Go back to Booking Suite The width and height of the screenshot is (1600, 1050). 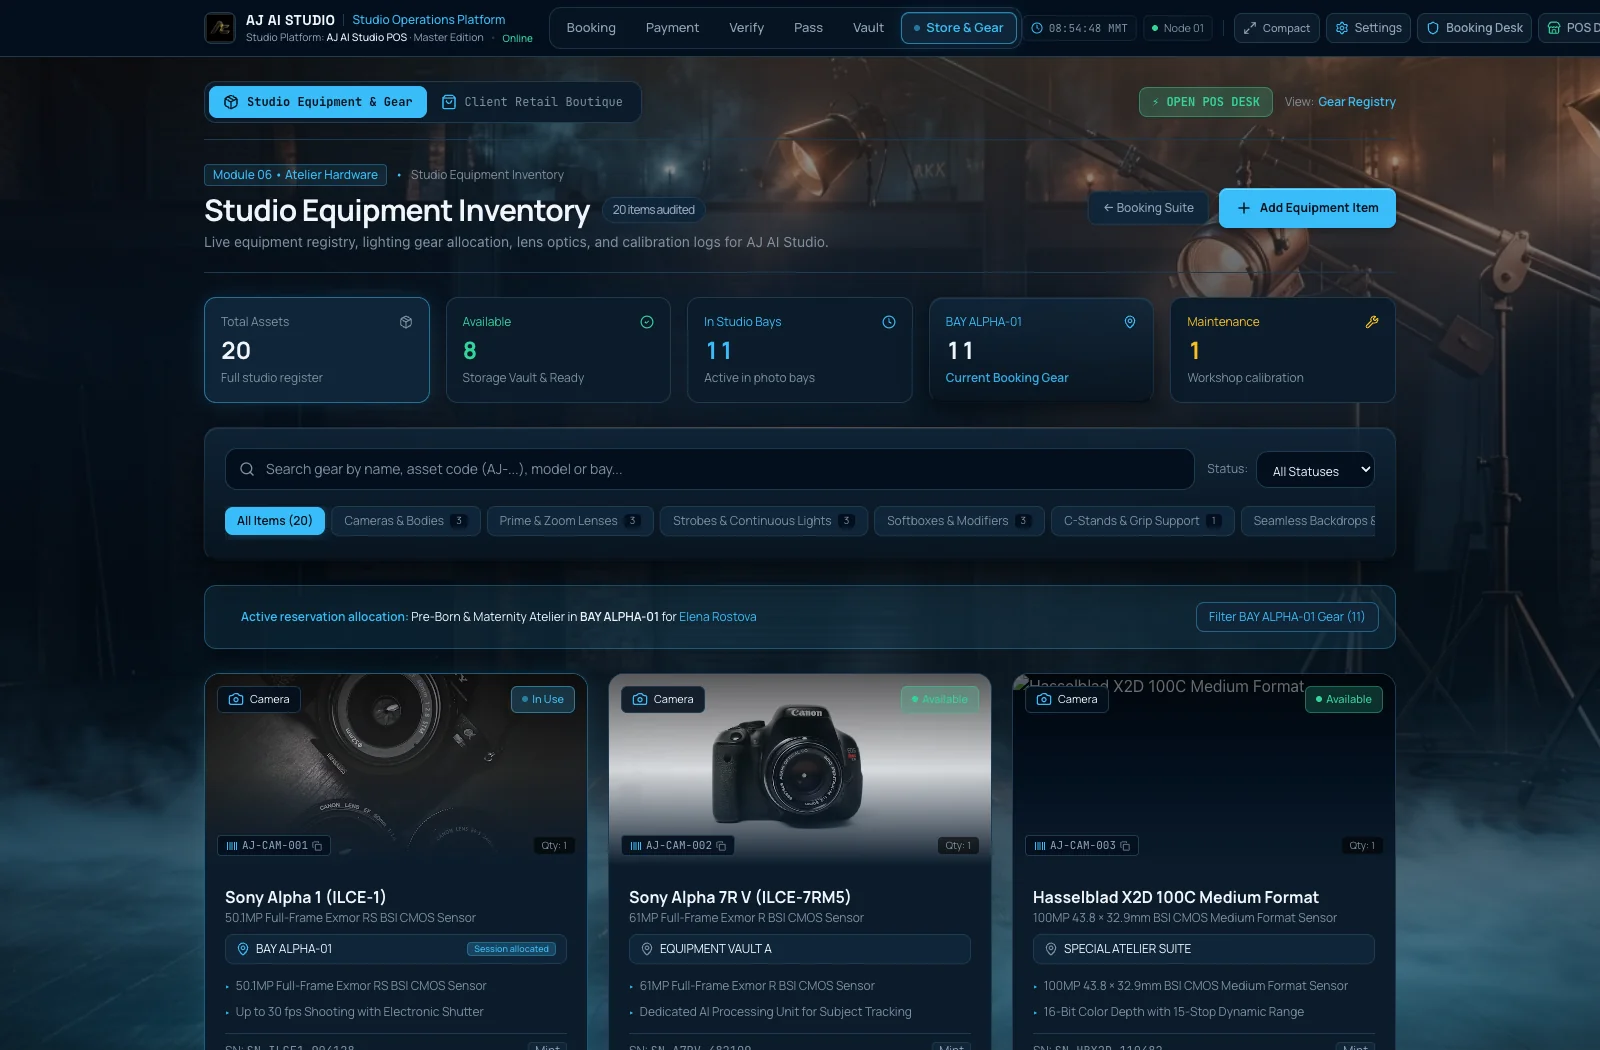coord(1148,208)
